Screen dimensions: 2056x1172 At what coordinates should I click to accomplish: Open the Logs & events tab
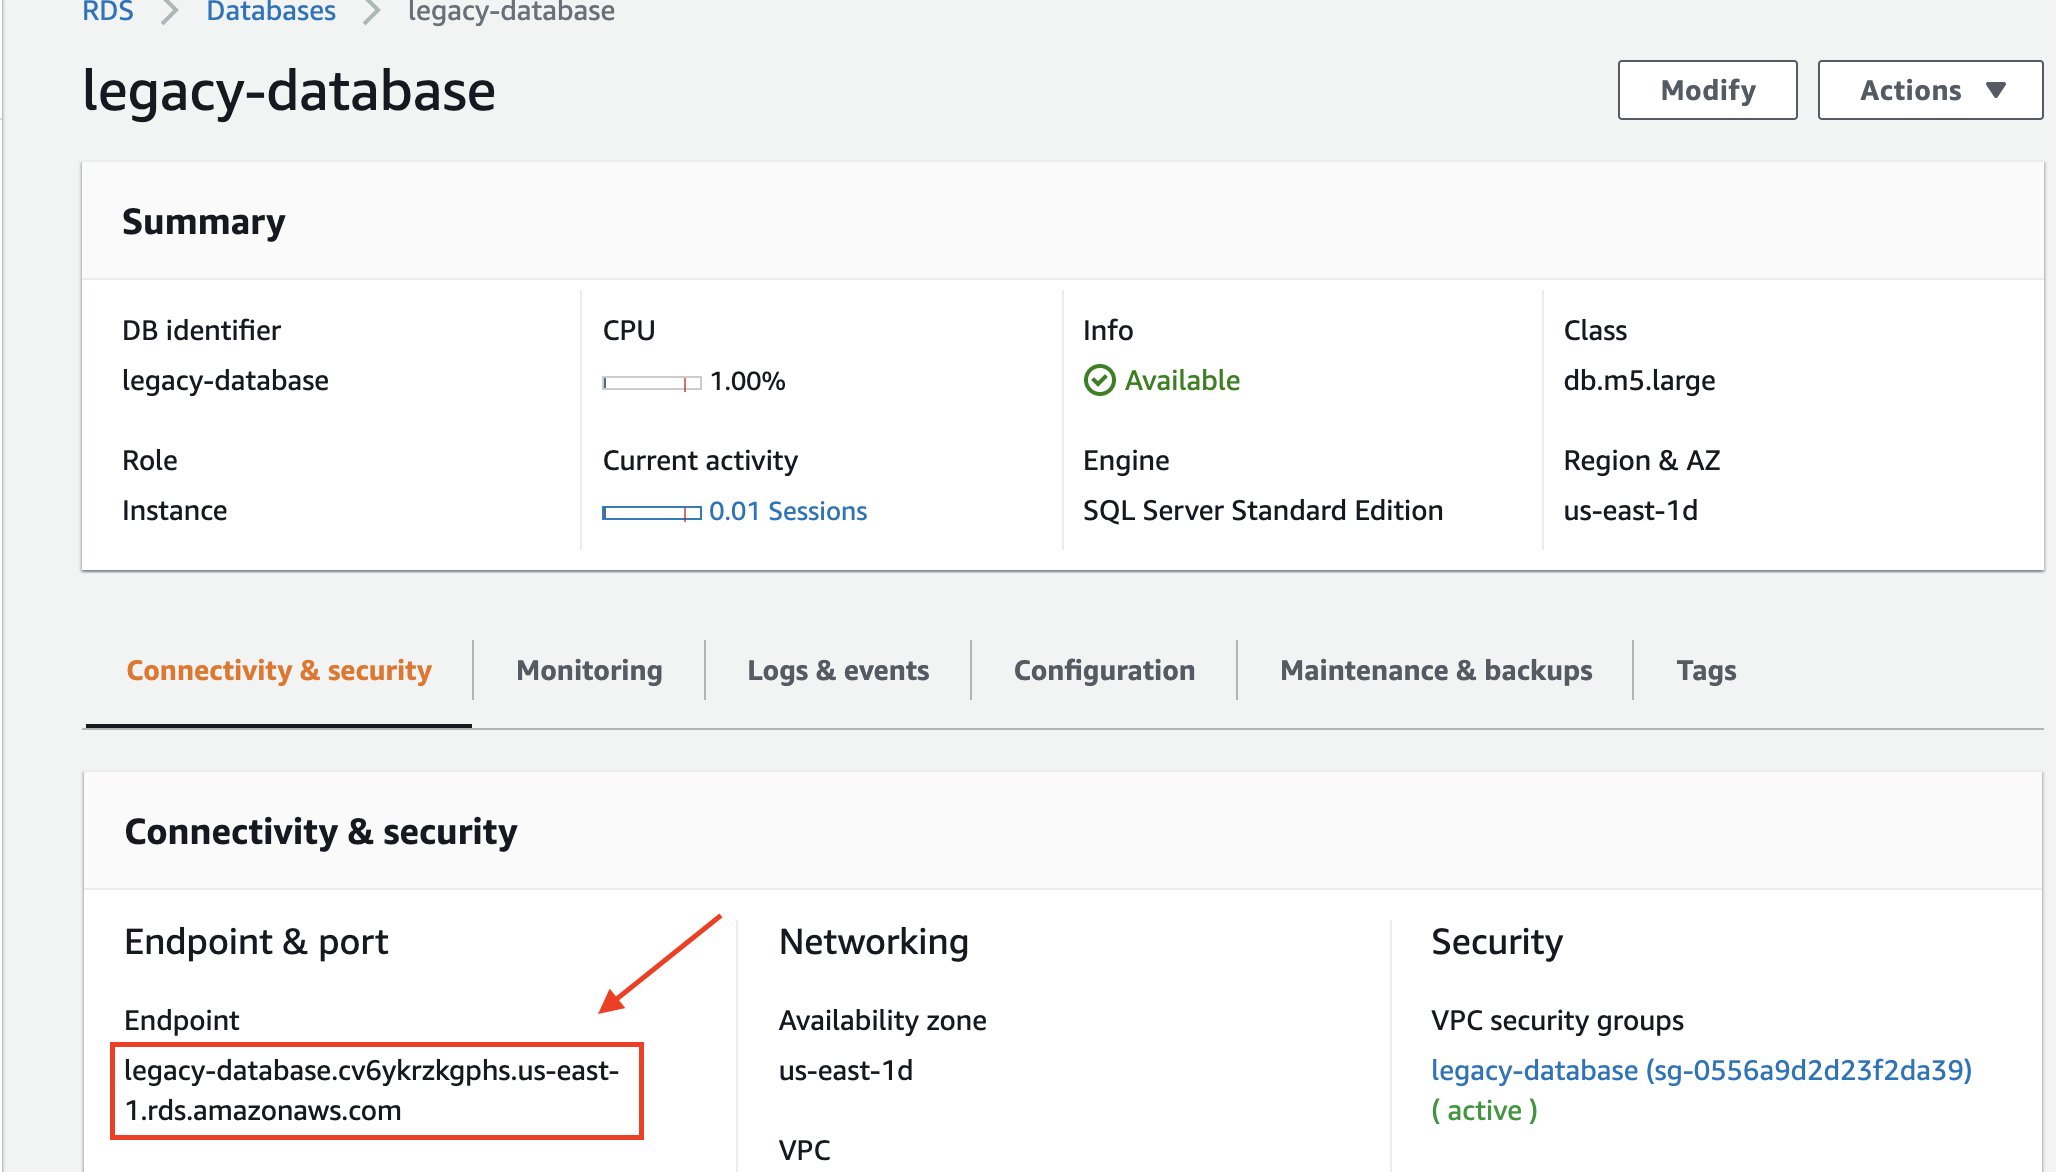pos(838,670)
